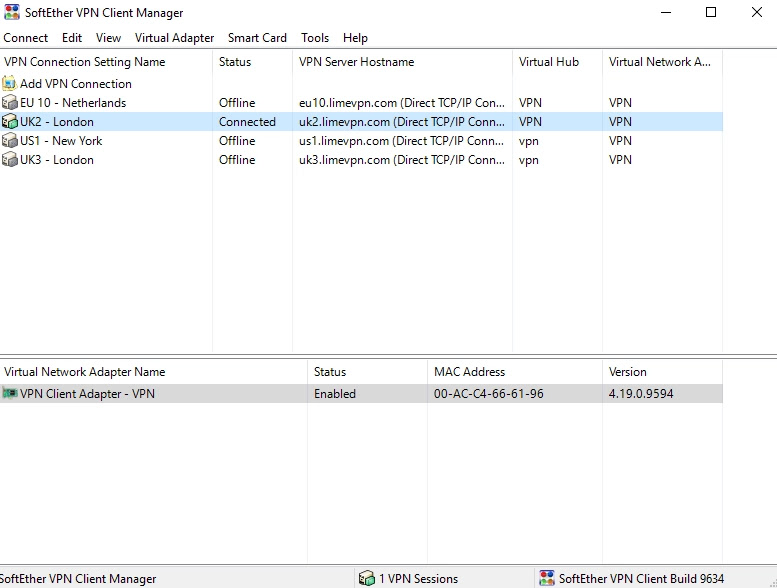Viewport: 777px width, 588px height.
Task: Click the VPN Sessions status bar icon
Action: click(366, 578)
